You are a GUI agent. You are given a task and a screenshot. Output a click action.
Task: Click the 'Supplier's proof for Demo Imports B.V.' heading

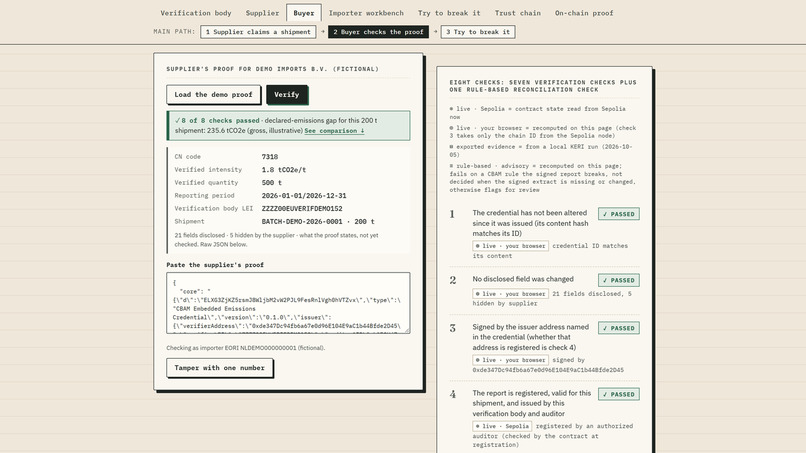(x=272, y=69)
